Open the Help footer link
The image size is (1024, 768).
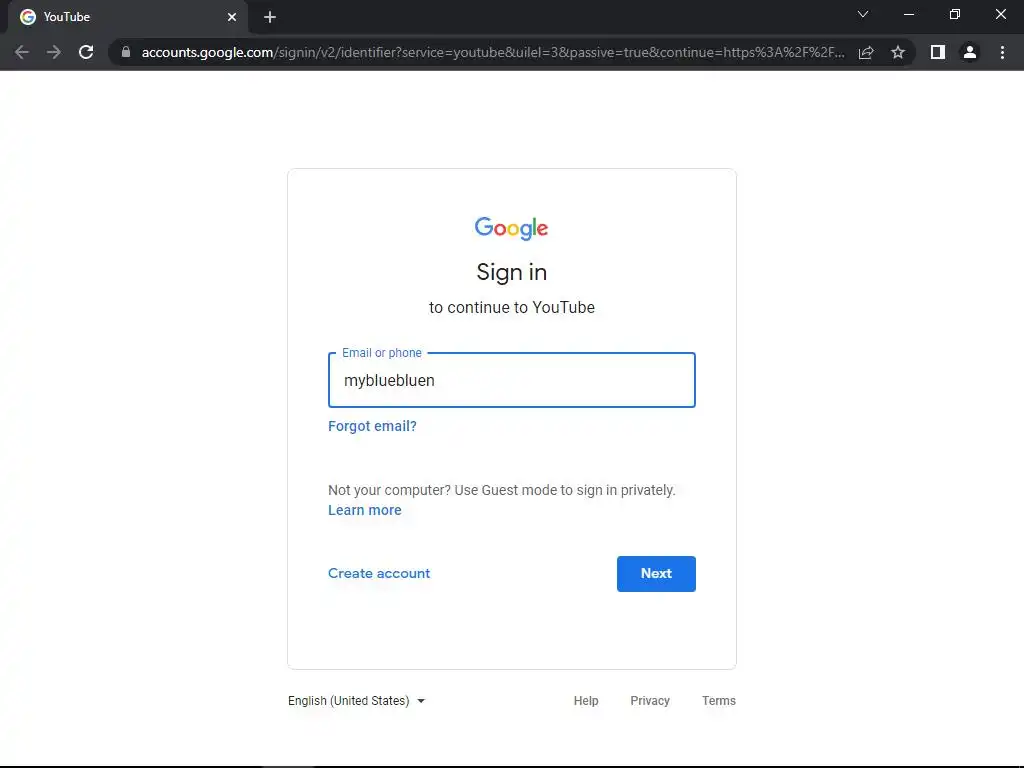click(x=586, y=701)
